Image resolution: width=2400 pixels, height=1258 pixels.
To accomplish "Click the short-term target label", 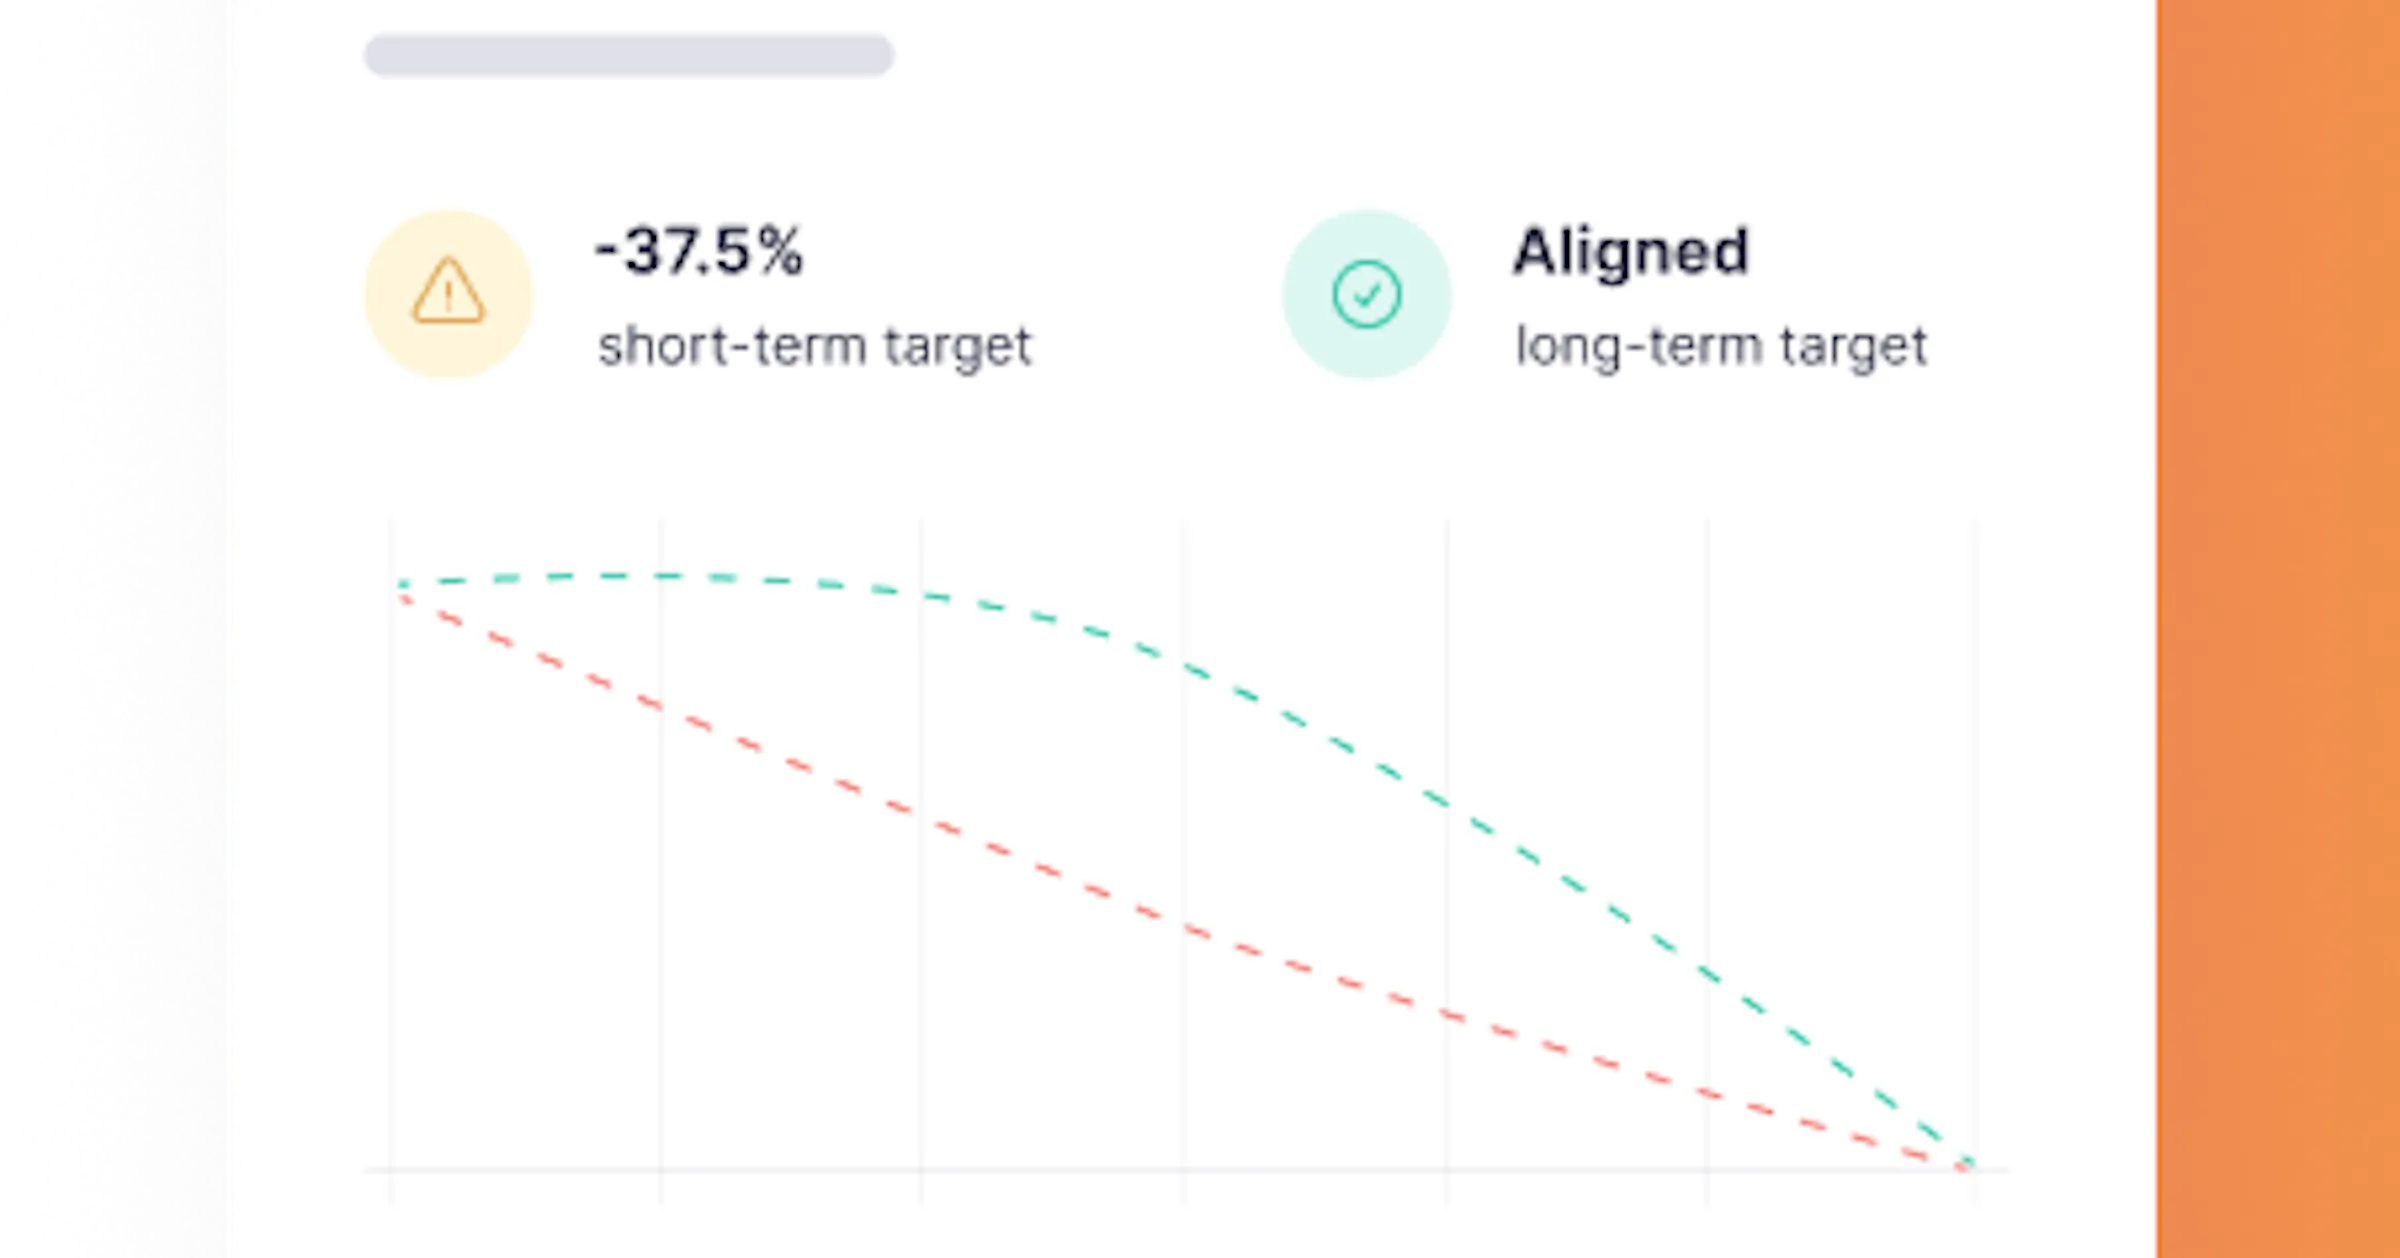I will coord(814,347).
